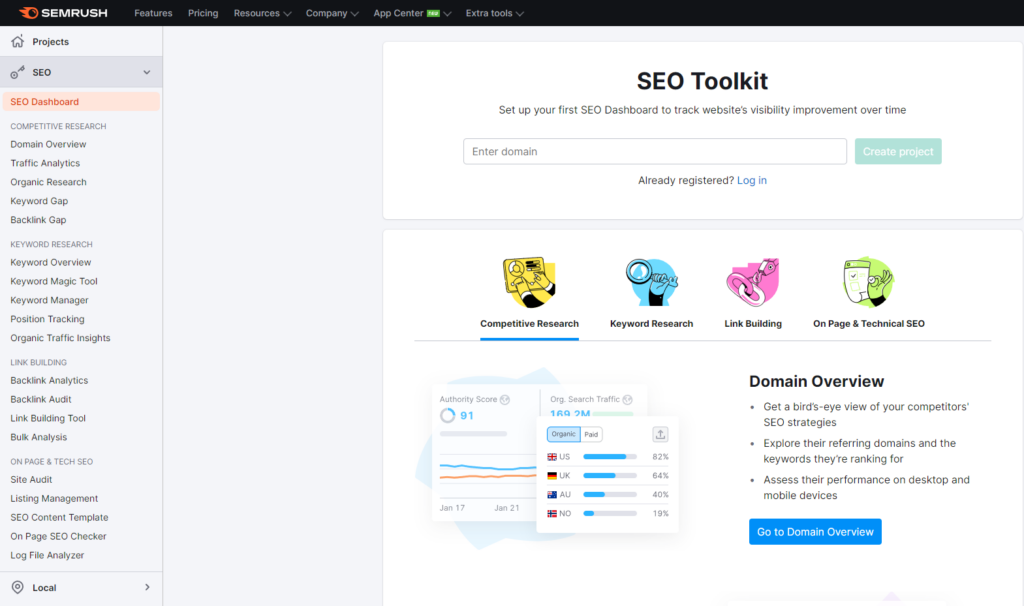Toggle Paid in the traffic preview
This screenshot has width=1024, height=606.
[591, 434]
